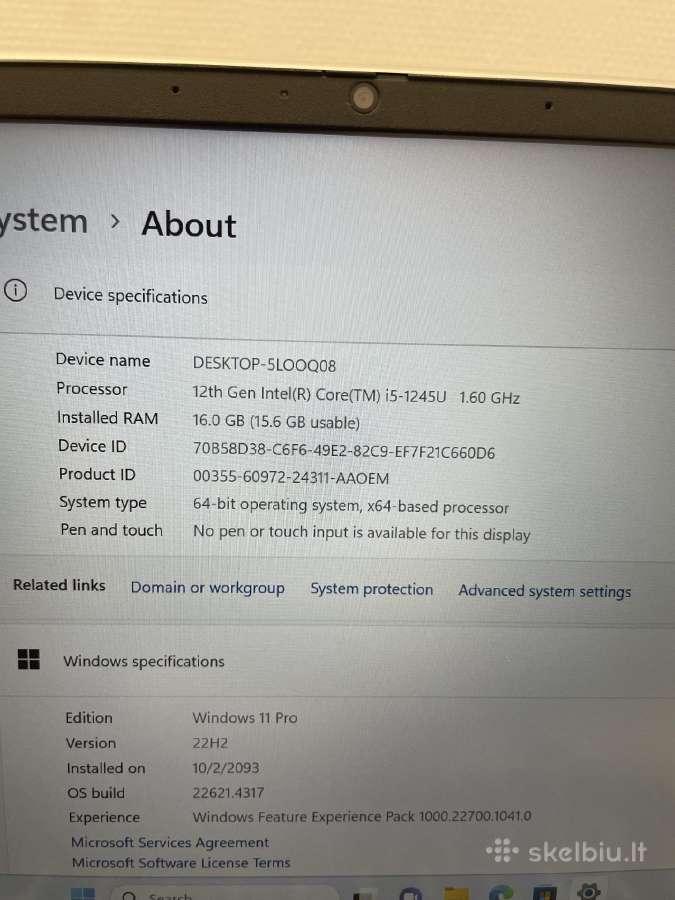Click the Edition label
The width and height of the screenshot is (675, 900).
tap(89, 717)
